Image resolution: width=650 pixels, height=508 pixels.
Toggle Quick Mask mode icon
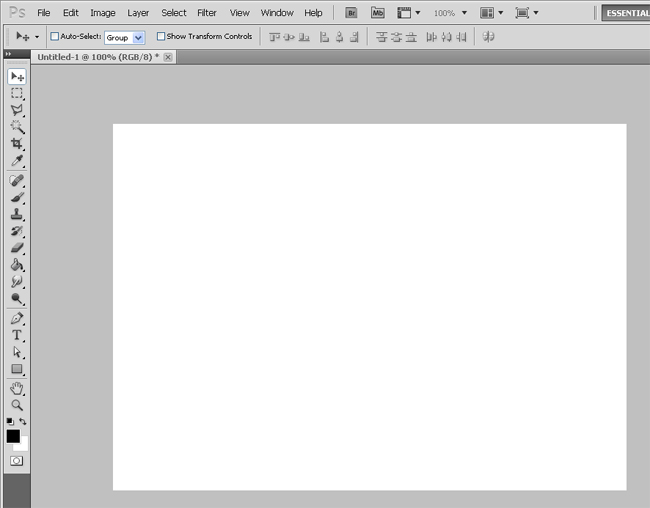[17, 461]
